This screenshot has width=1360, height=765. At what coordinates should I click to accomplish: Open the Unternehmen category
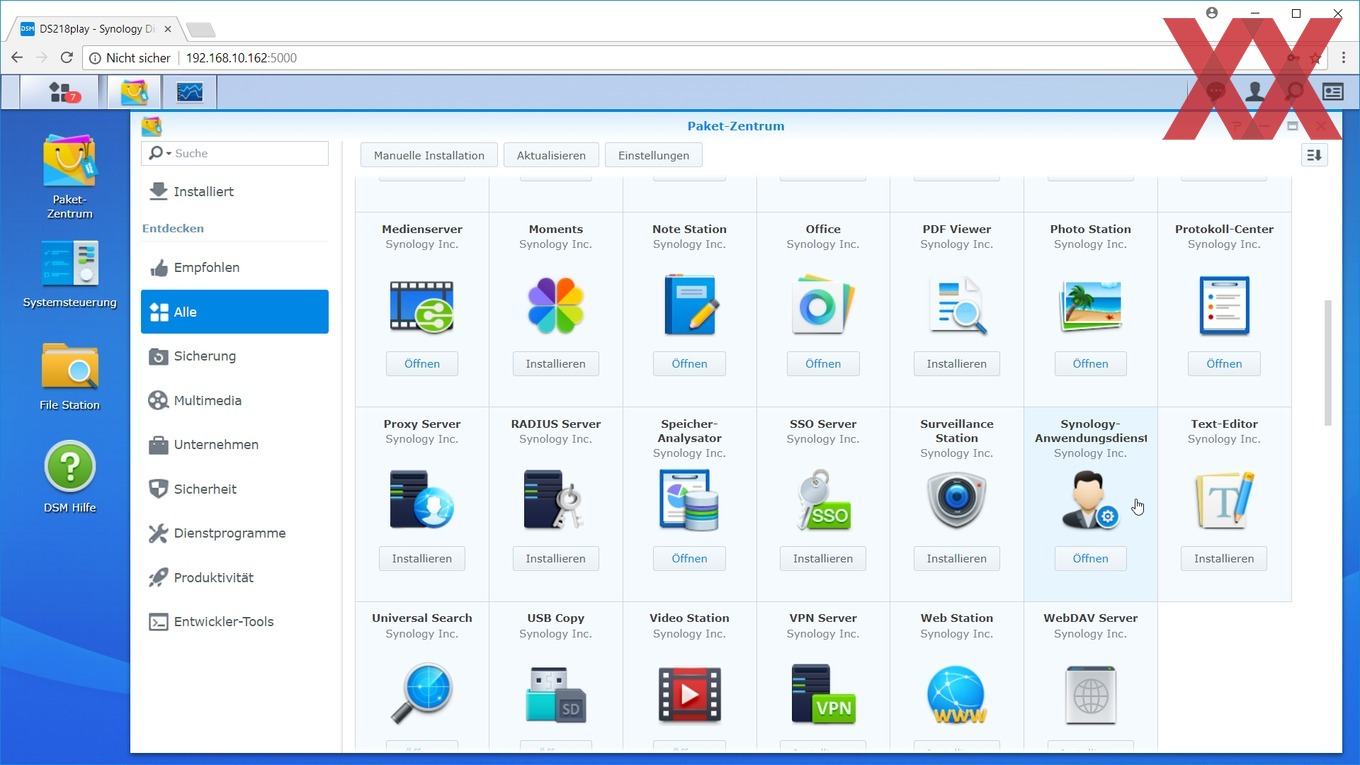(235, 444)
